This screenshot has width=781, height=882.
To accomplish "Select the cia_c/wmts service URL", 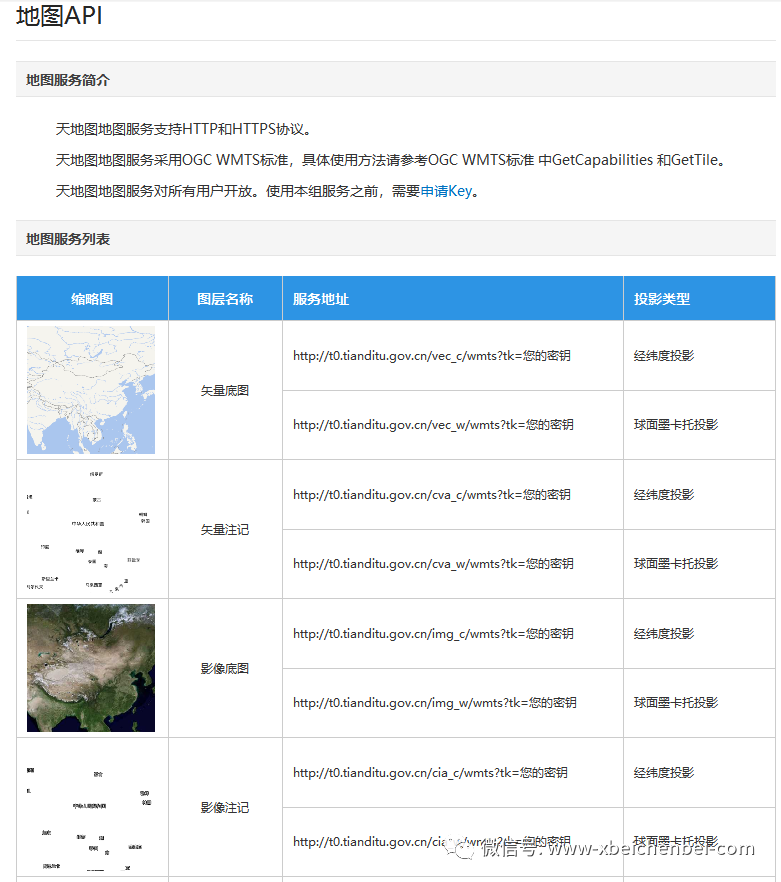I will pyautogui.click(x=430, y=772).
